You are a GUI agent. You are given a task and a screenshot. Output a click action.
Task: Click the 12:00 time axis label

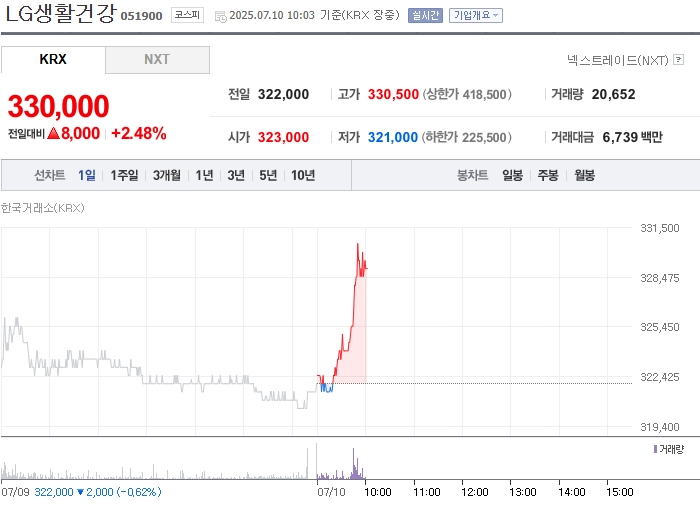[x=475, y=492]
